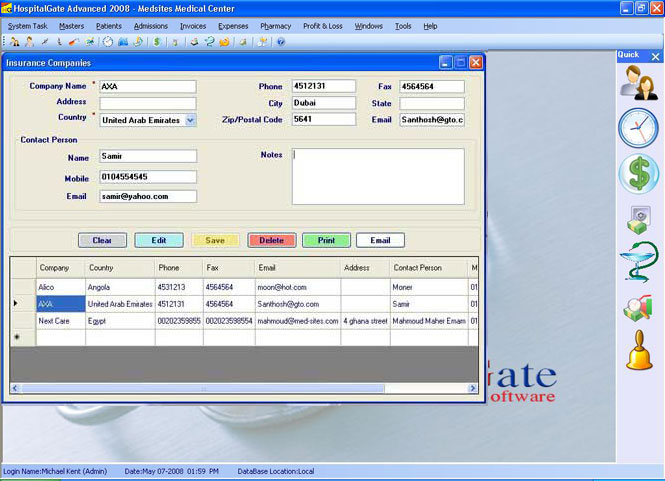This screenshot has width=665, height=481.
Task: Click inside the Notes text area
Action: (x=377, y=177)
